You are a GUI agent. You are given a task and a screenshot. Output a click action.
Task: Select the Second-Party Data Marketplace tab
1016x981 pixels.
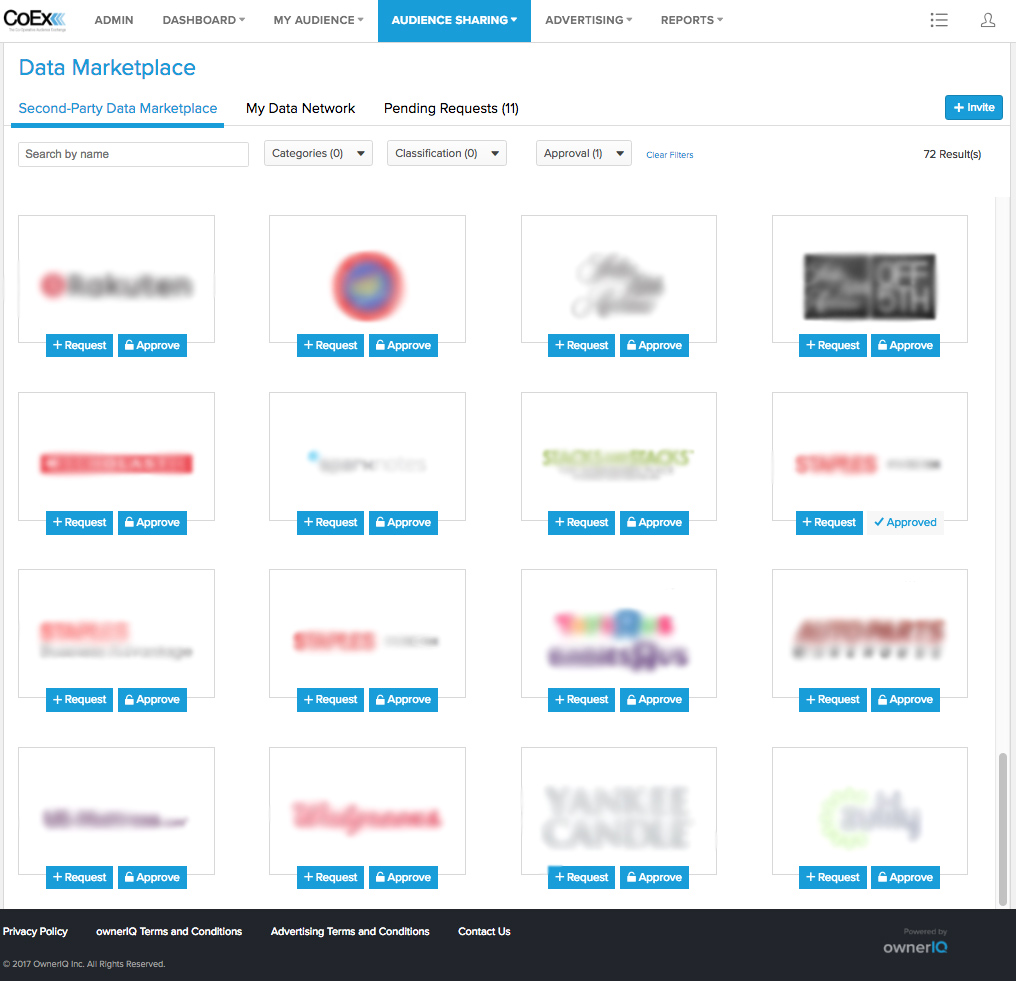click(117, 108)
